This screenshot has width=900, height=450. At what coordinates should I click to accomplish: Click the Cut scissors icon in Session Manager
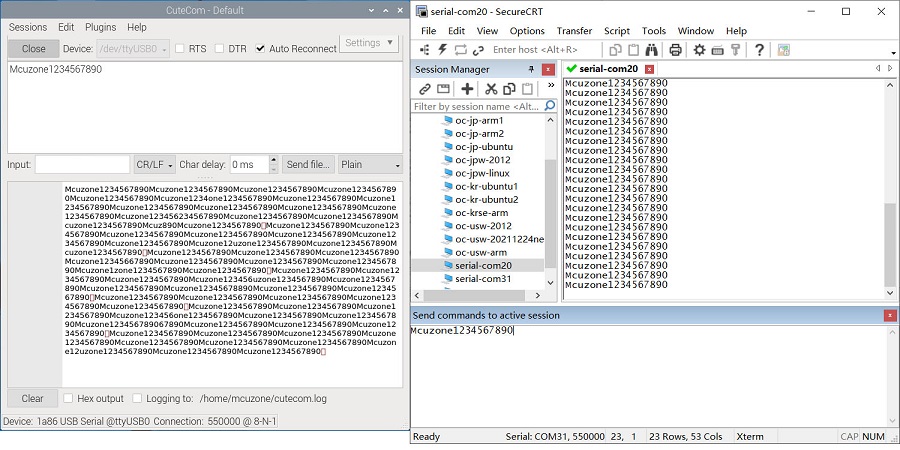coord(491,88)
